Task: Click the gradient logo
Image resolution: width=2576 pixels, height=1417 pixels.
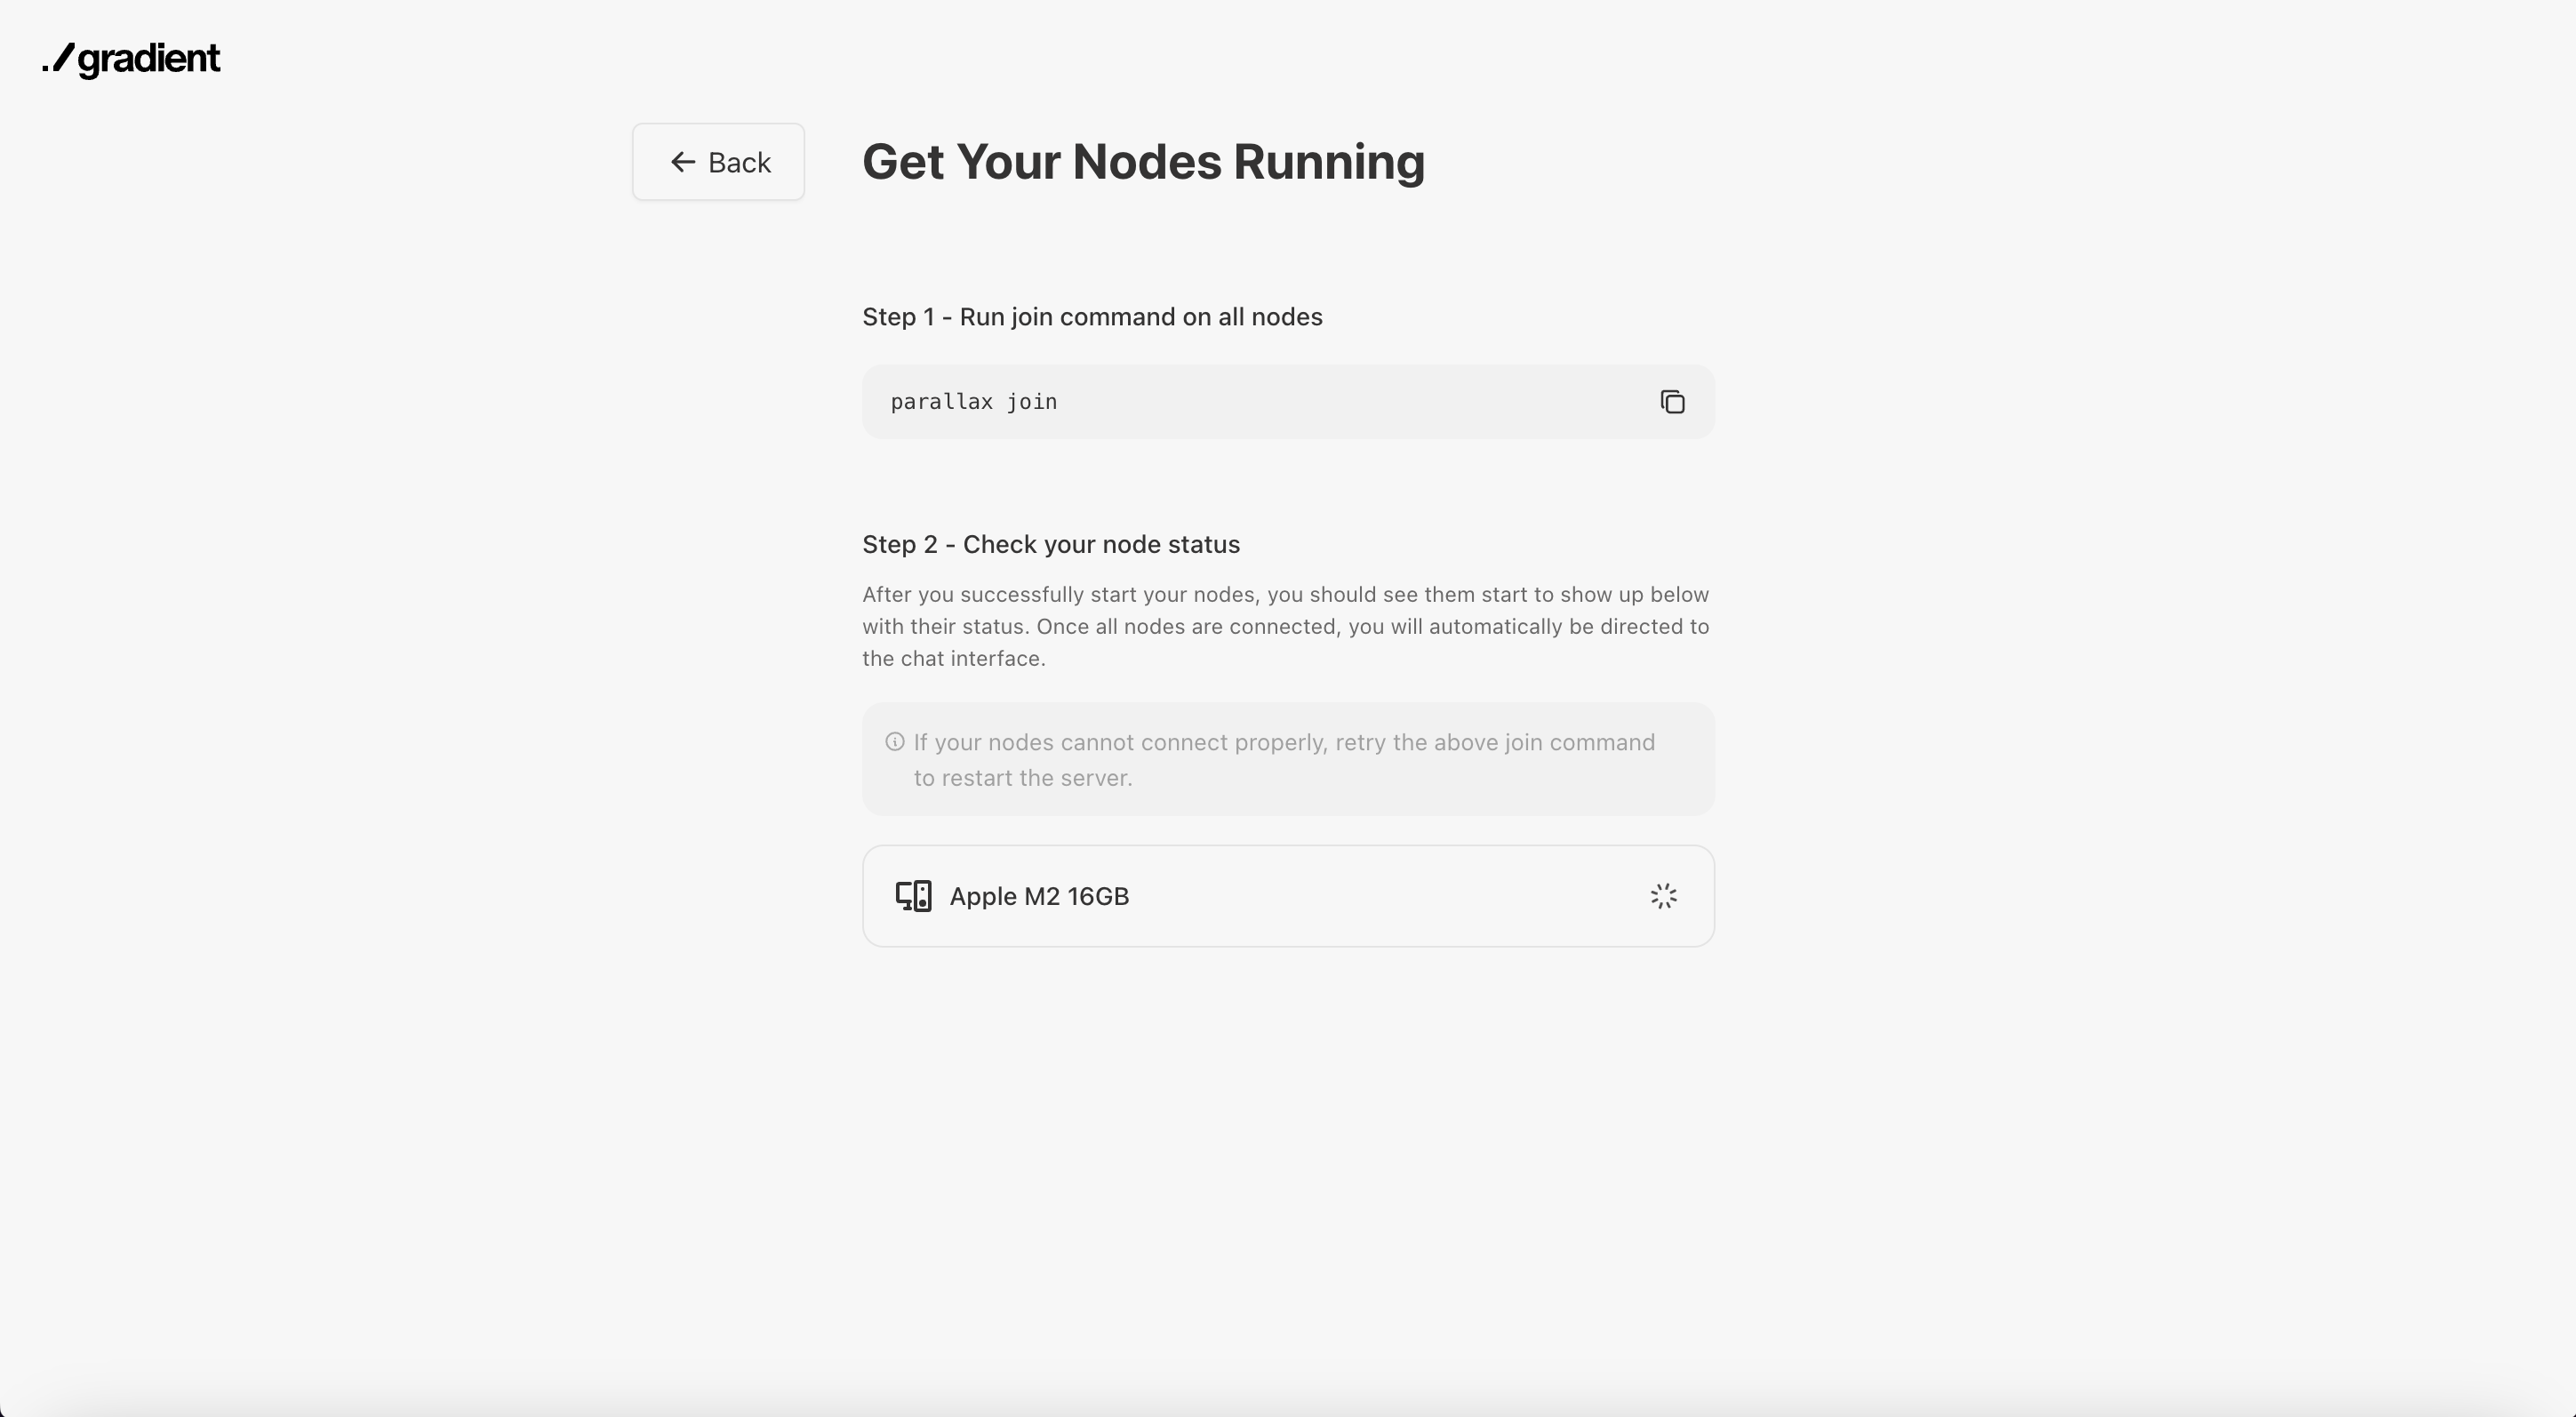Action: click(x=132, y=59)
